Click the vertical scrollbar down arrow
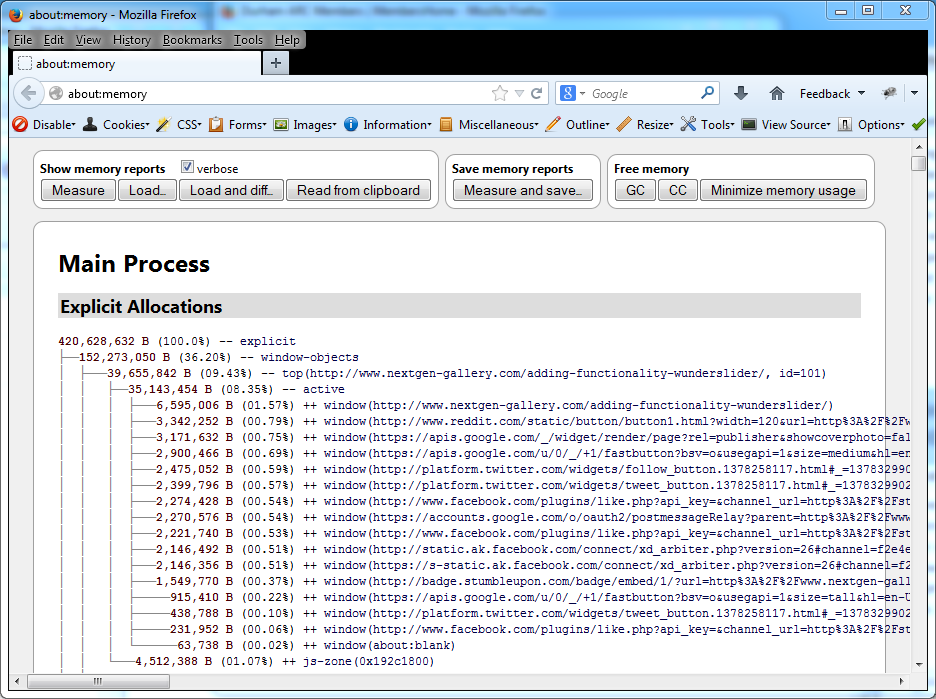Image resolution: width=936 pixels, height=699 pixels. coord(918,664)
